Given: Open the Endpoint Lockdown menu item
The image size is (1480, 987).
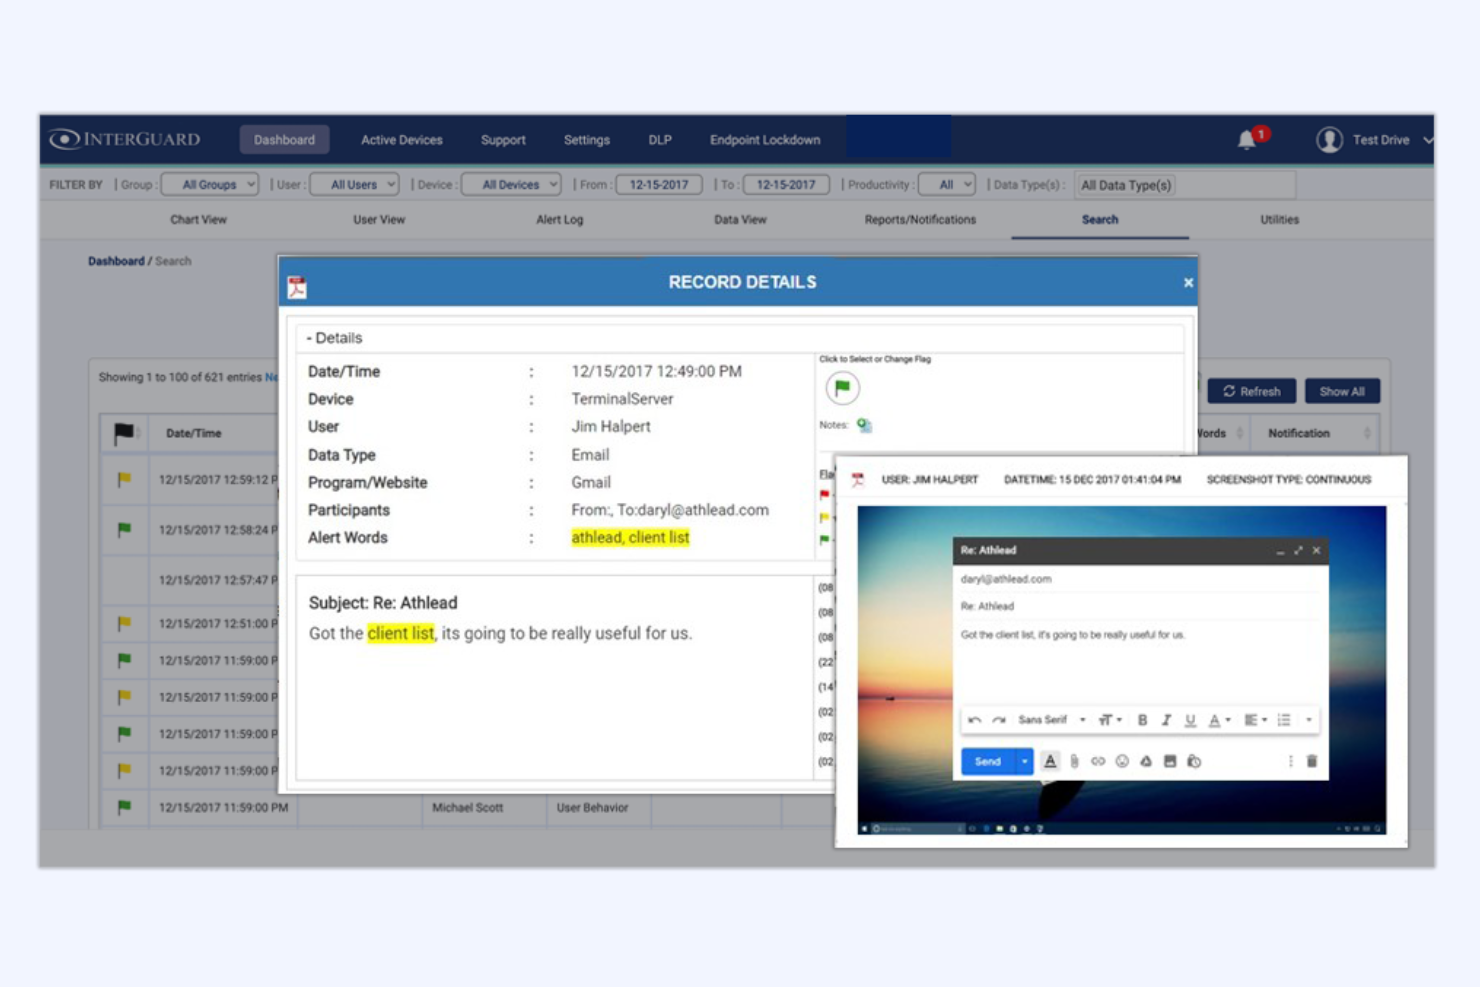Looking at the screenshot, I should pyautogui.click(x=765, y=140).
